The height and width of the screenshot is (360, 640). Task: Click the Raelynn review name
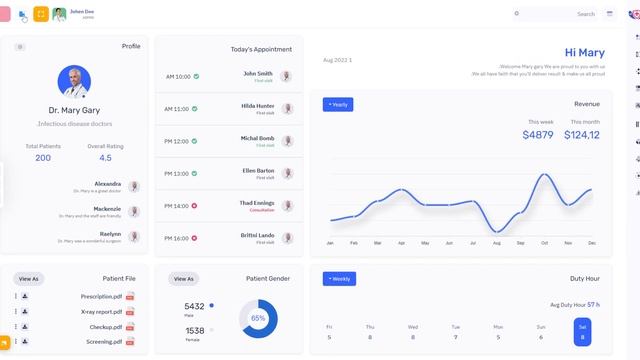pyautogui.click(x=110, y=234)
